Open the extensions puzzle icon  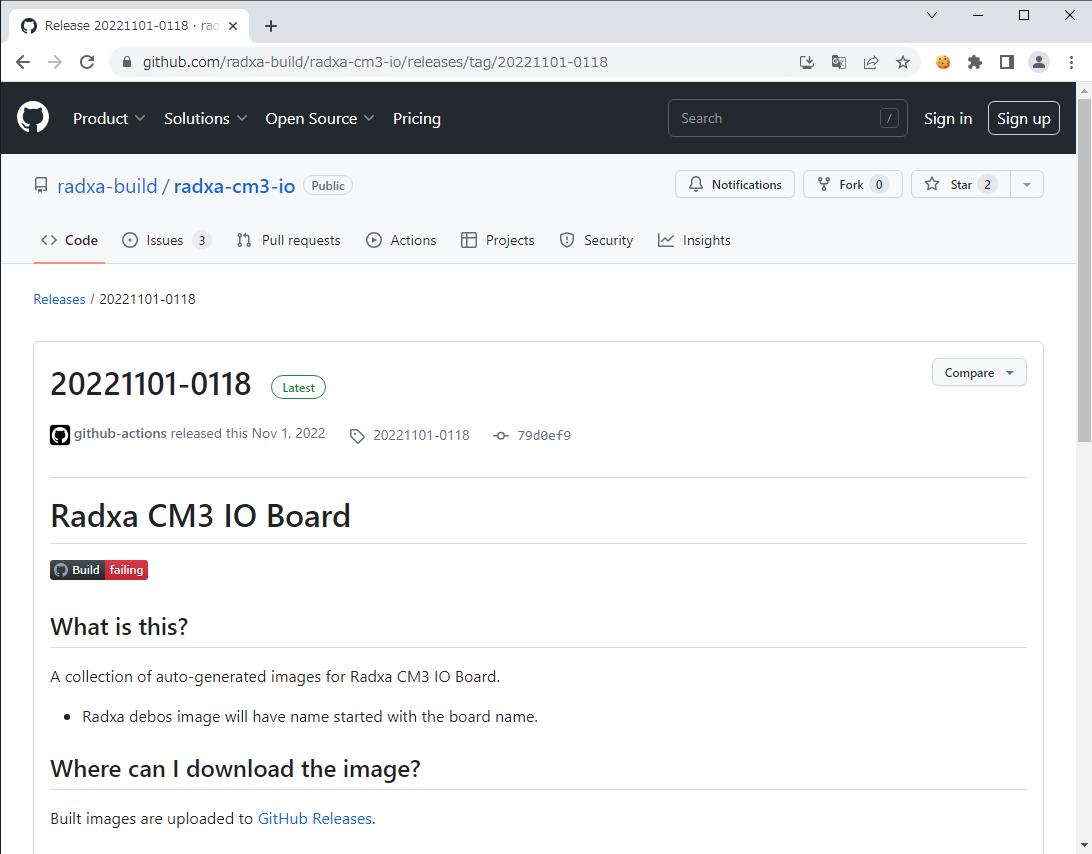975,62
